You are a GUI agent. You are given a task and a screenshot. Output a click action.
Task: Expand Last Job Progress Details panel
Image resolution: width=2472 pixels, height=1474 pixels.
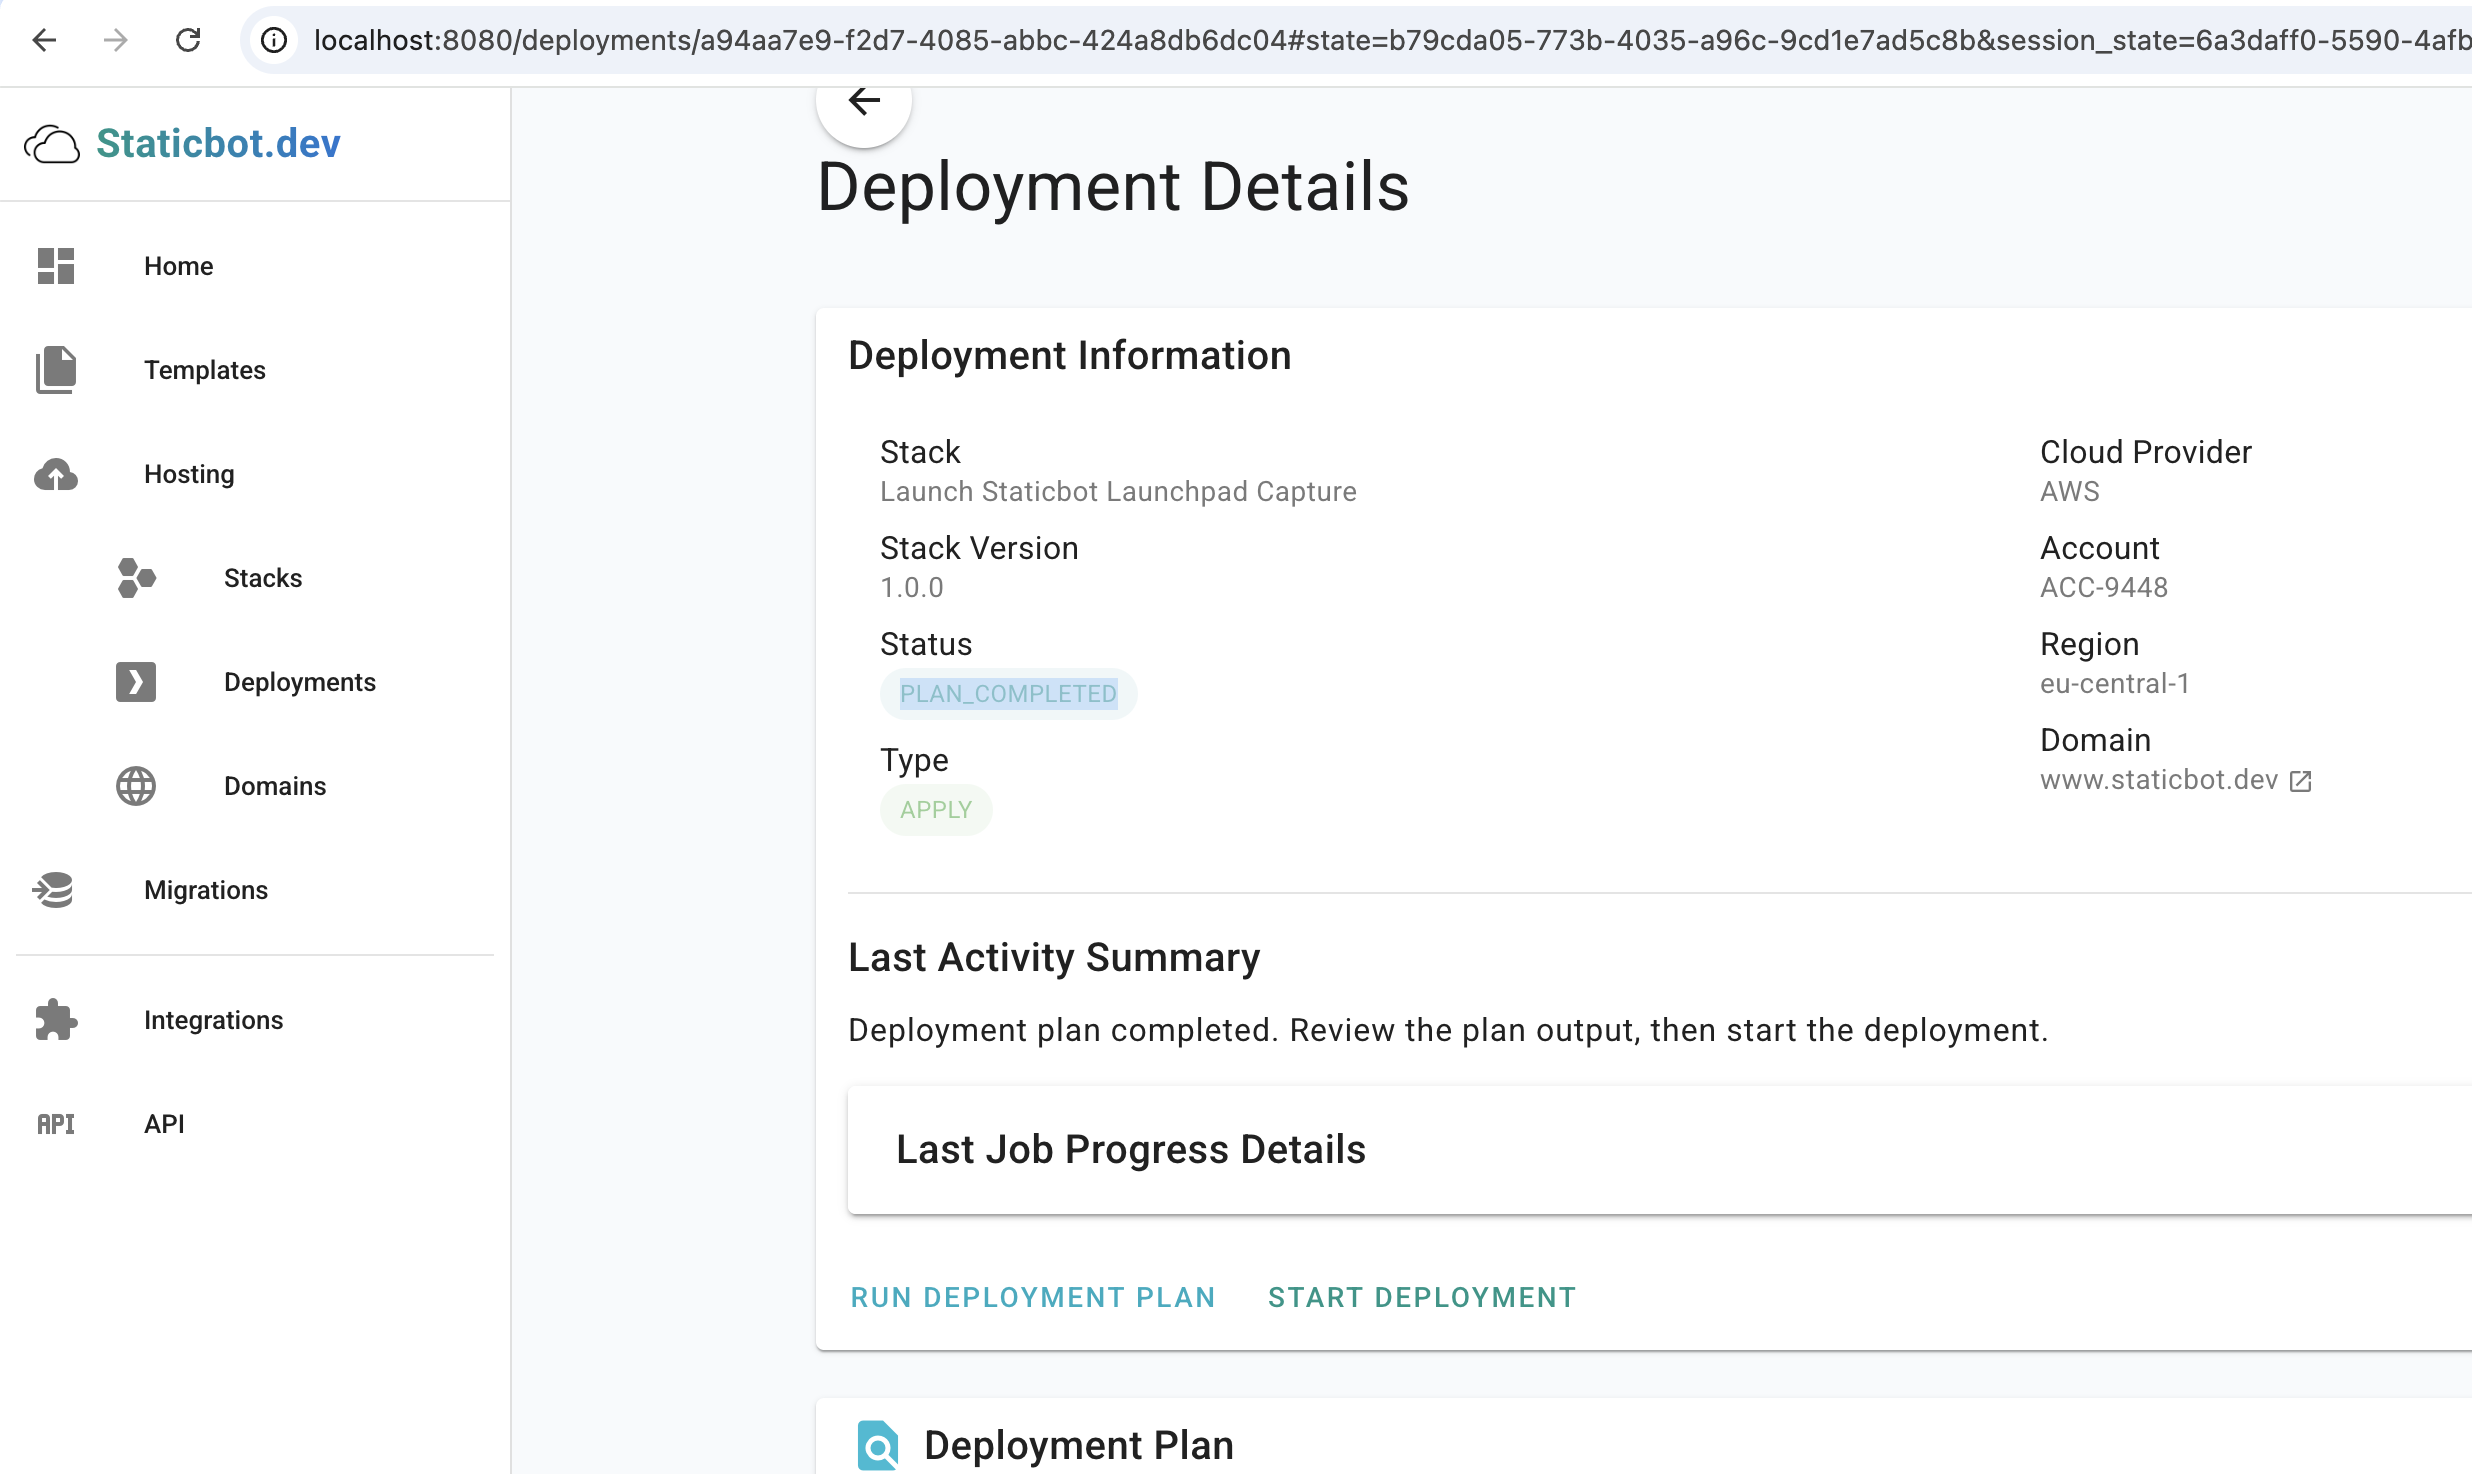coord(1660,1150)
